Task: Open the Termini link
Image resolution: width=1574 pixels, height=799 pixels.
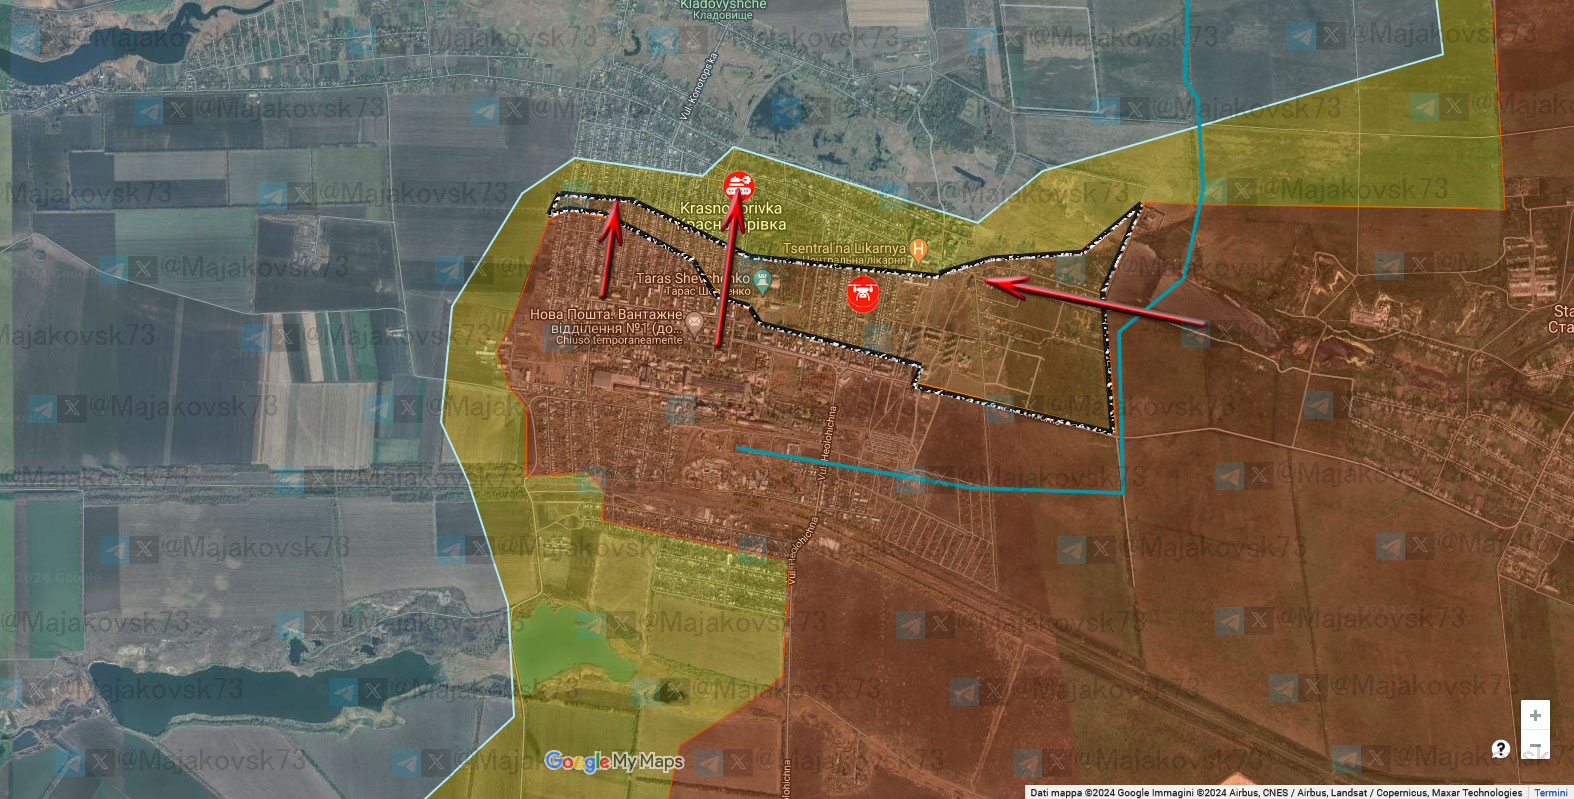Action: click(1551, 793)
